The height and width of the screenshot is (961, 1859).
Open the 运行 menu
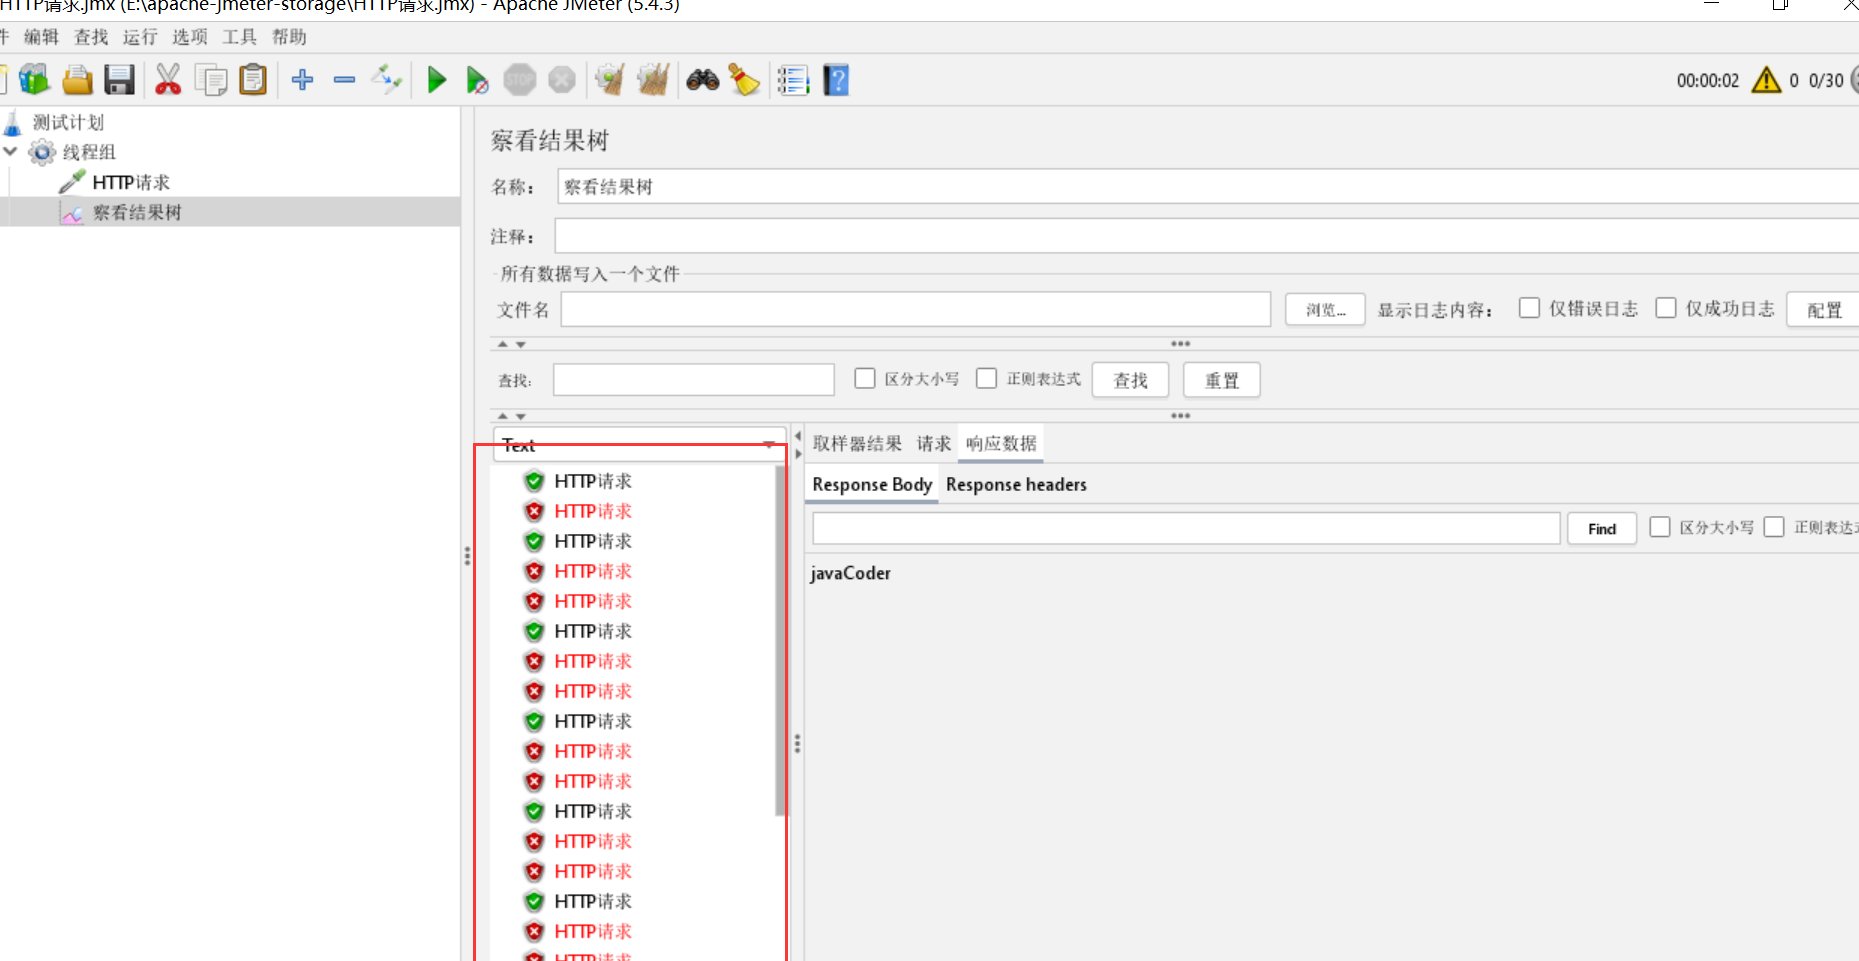(x=140, y=37)
